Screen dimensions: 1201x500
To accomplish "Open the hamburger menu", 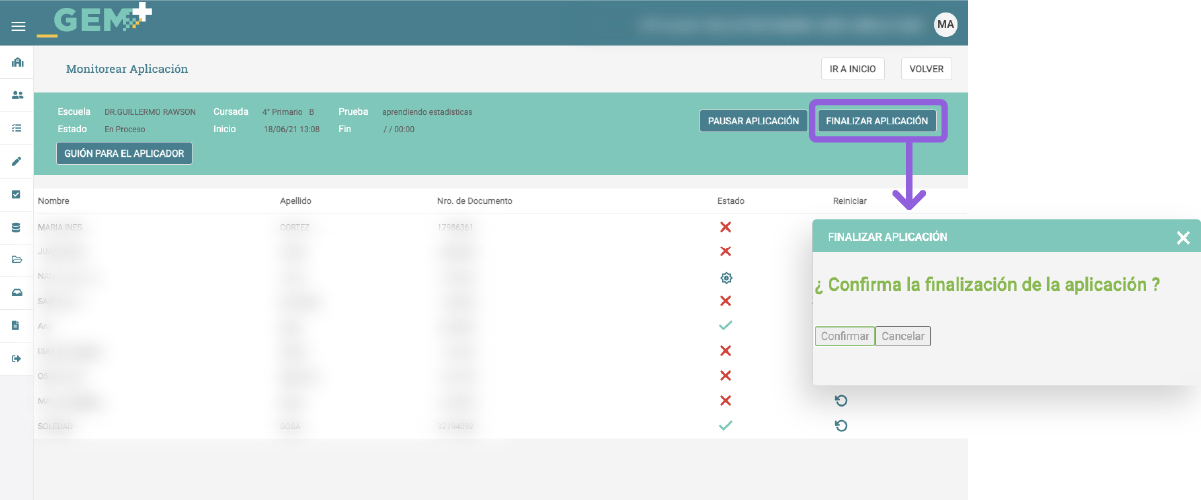I will tap(17, 26).
